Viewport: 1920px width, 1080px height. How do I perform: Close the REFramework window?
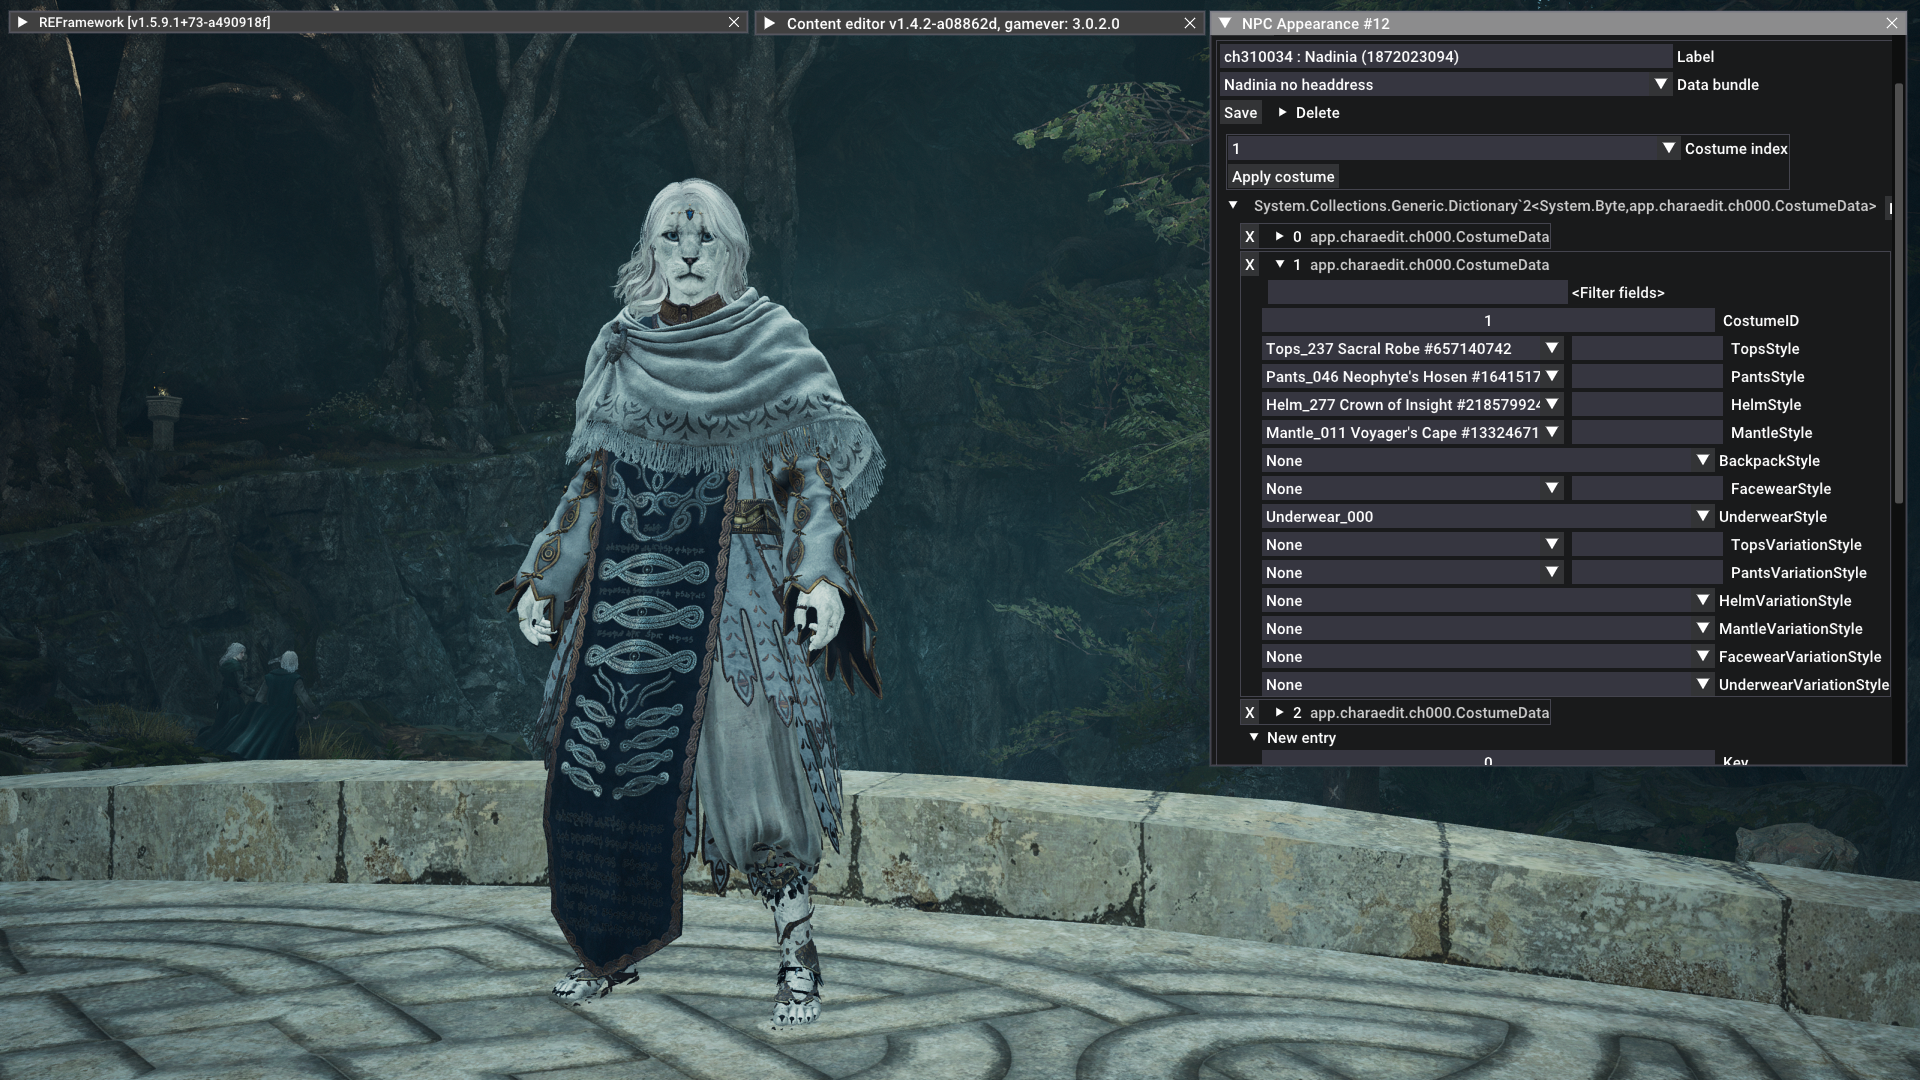coord(734,22)
